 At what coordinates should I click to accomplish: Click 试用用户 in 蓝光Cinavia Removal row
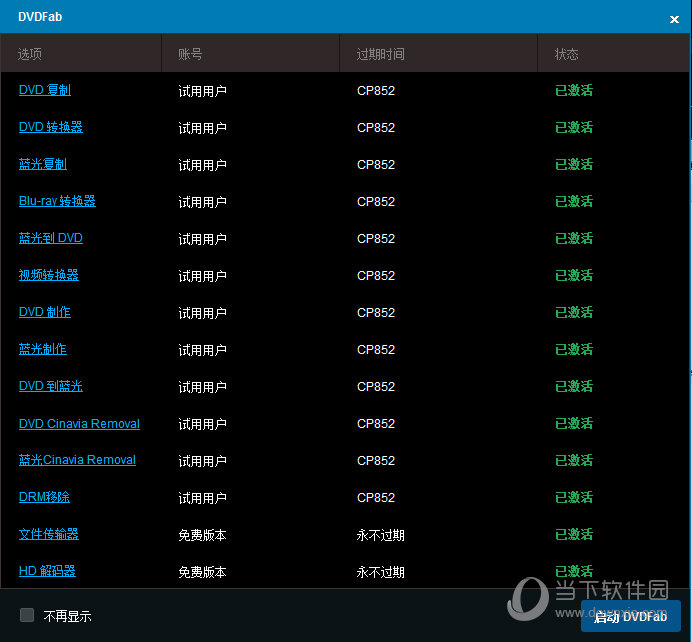(x=203, y=461)
